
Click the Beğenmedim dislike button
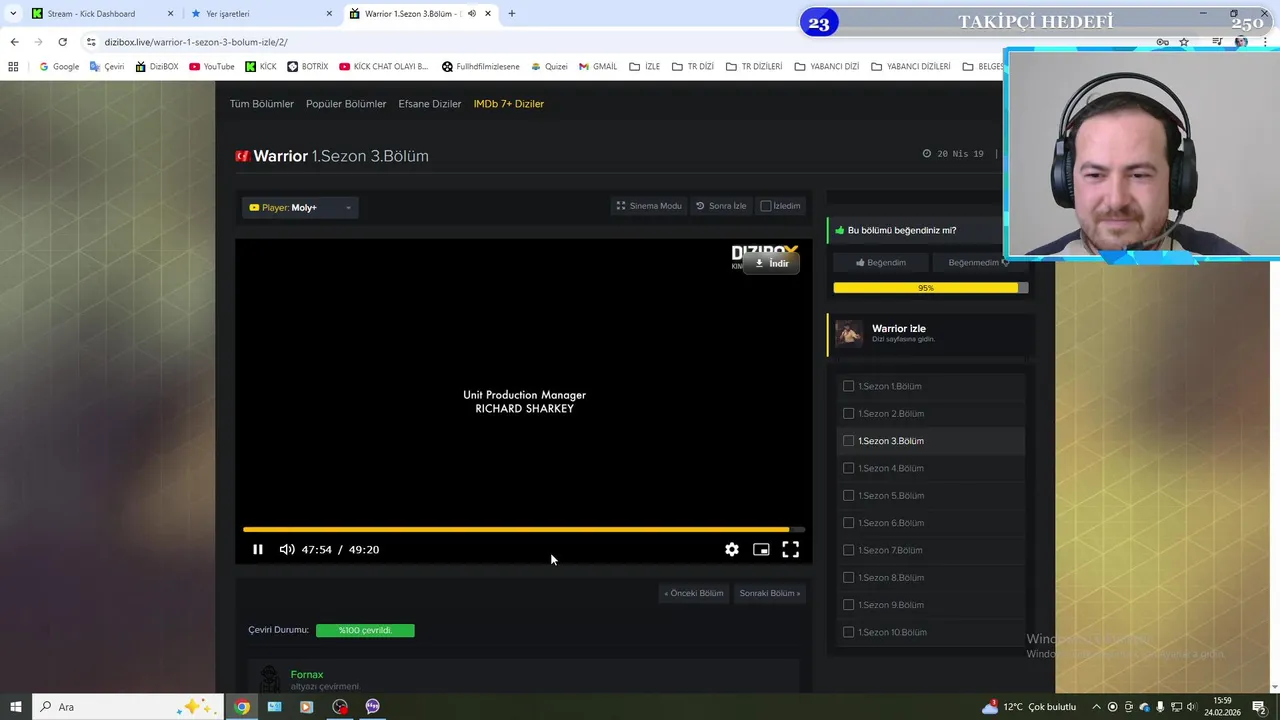coord(979,262)
